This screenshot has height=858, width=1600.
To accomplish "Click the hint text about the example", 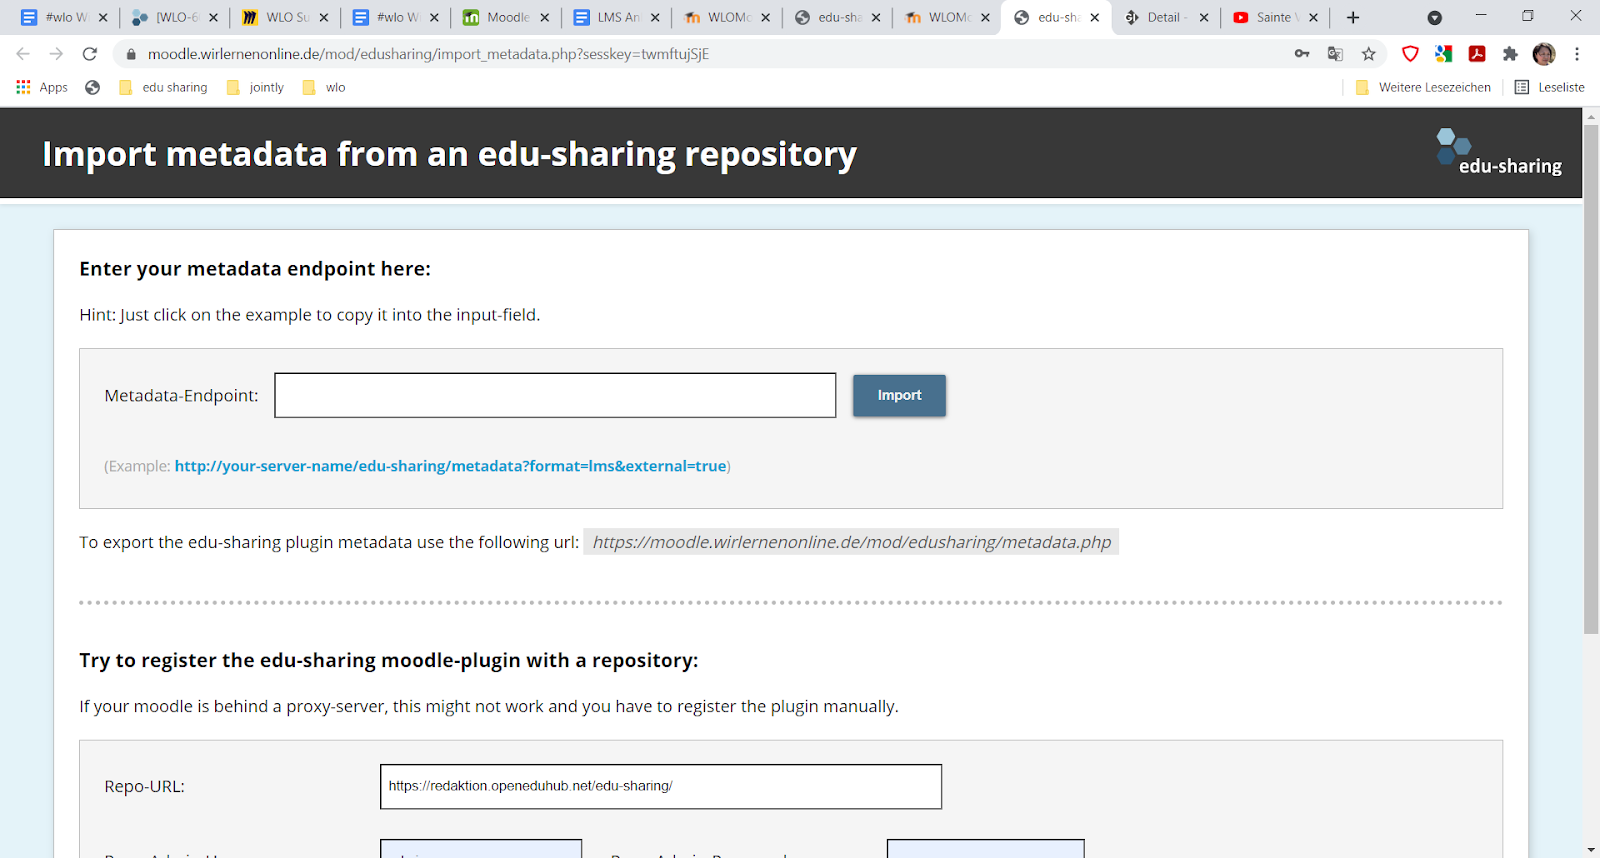I will click(309, 315).
